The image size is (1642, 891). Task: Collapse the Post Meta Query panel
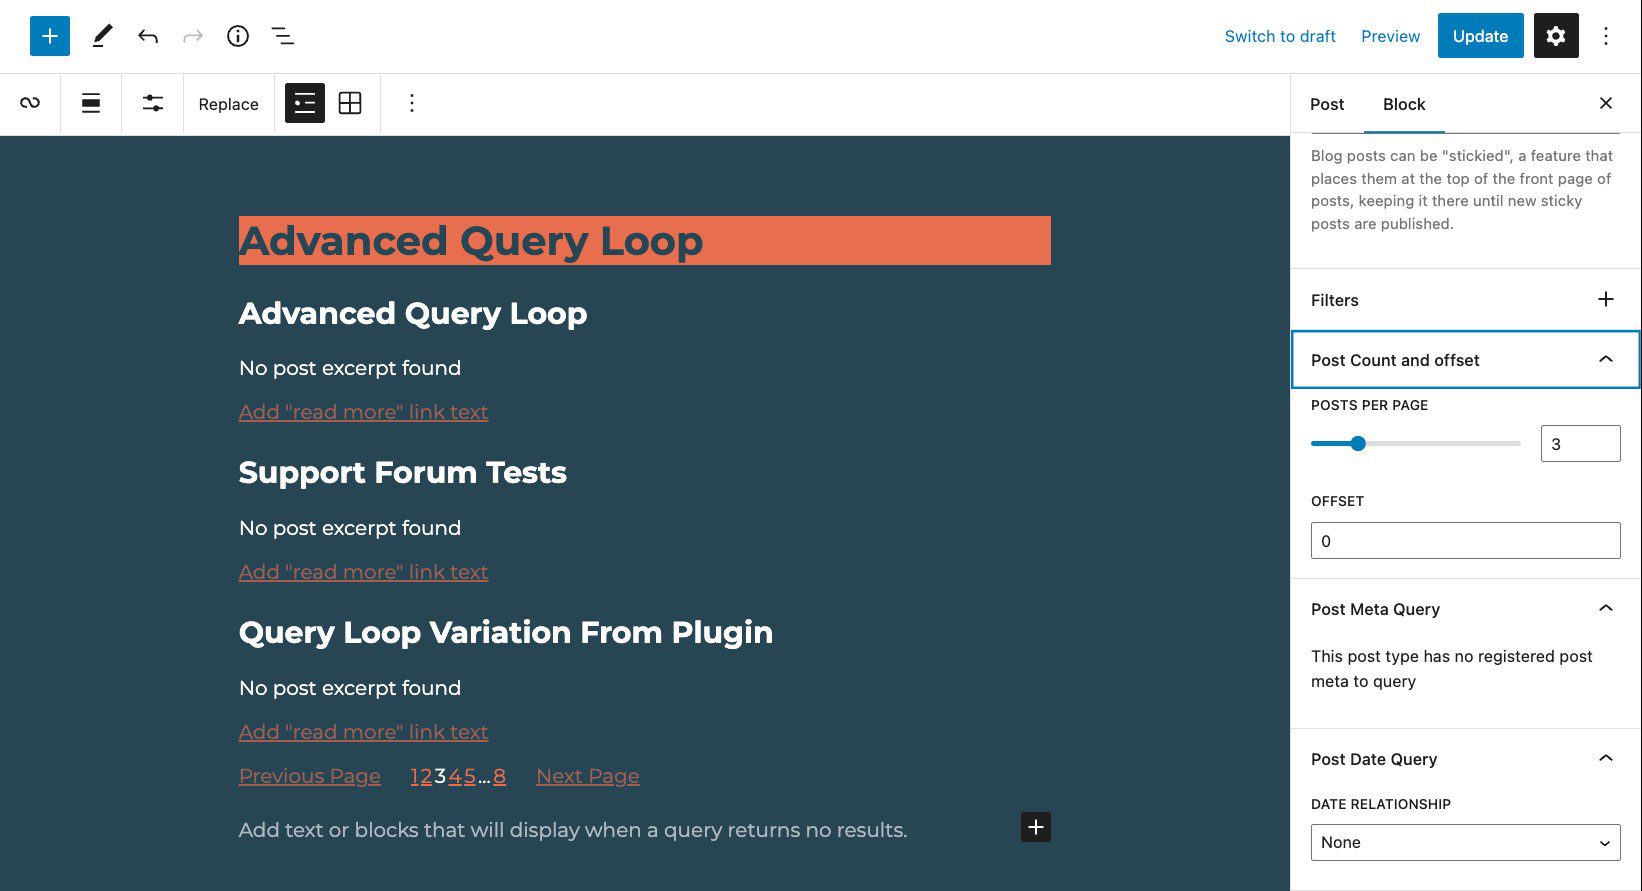coord(1466,609)
